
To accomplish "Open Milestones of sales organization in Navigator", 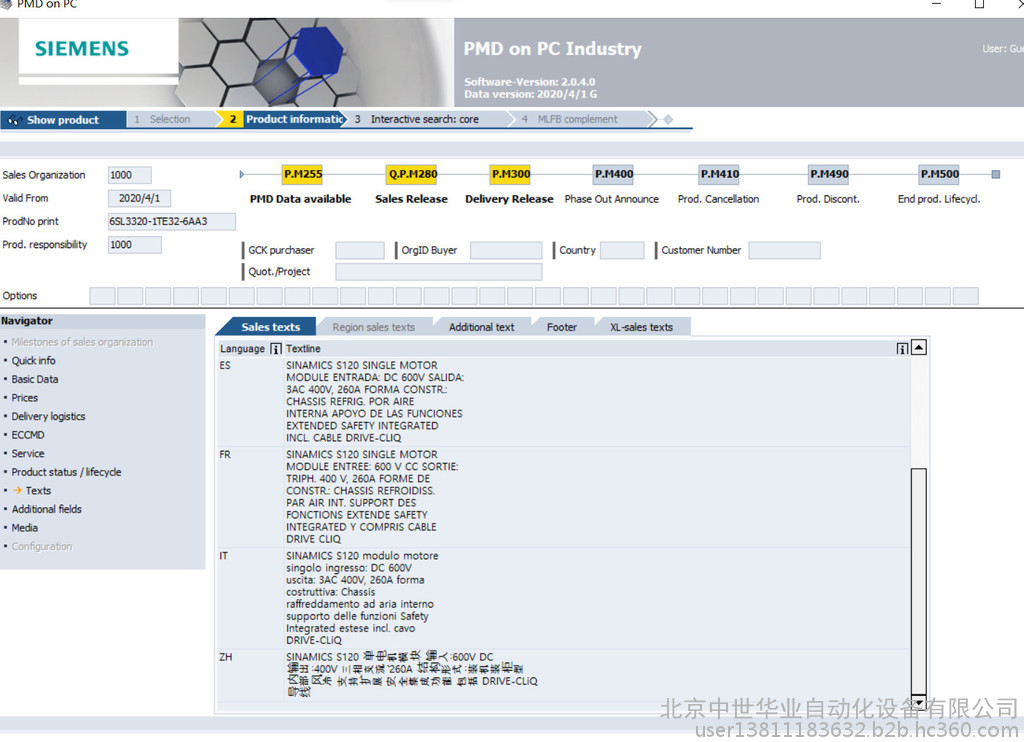I will point(82,342).
